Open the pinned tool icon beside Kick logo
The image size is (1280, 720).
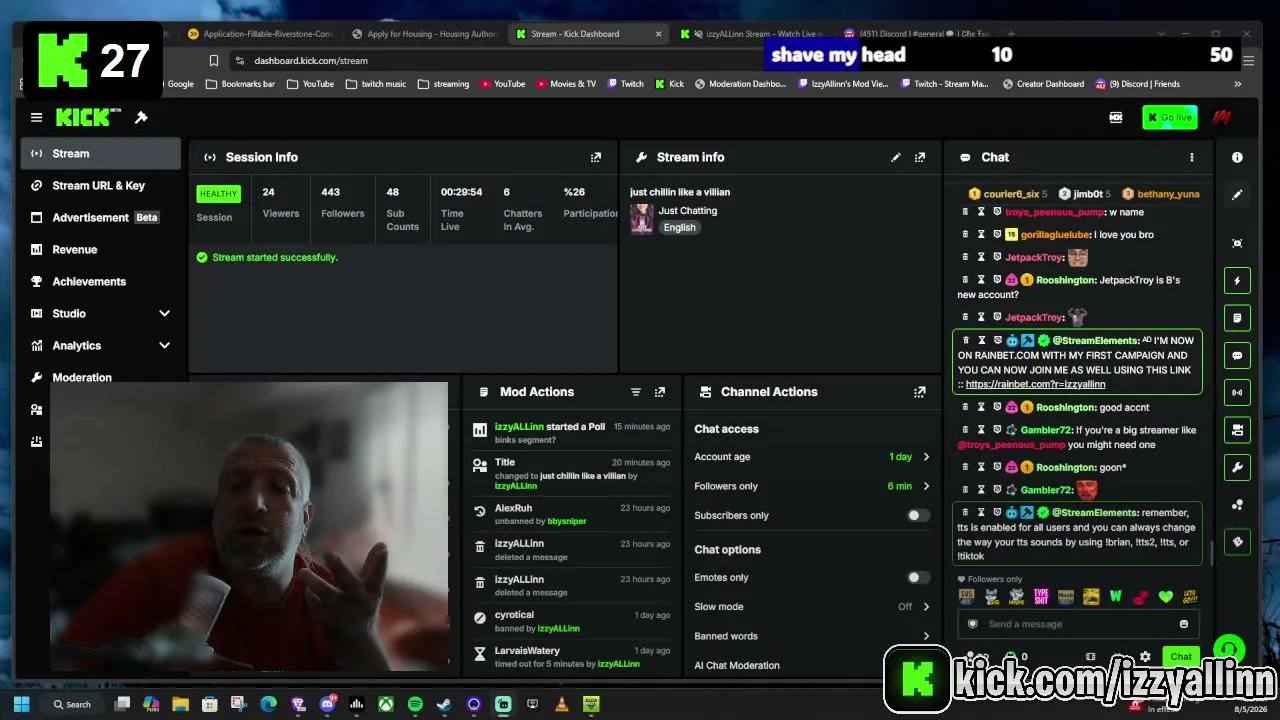pyautogui.click(x=141, y=118)
